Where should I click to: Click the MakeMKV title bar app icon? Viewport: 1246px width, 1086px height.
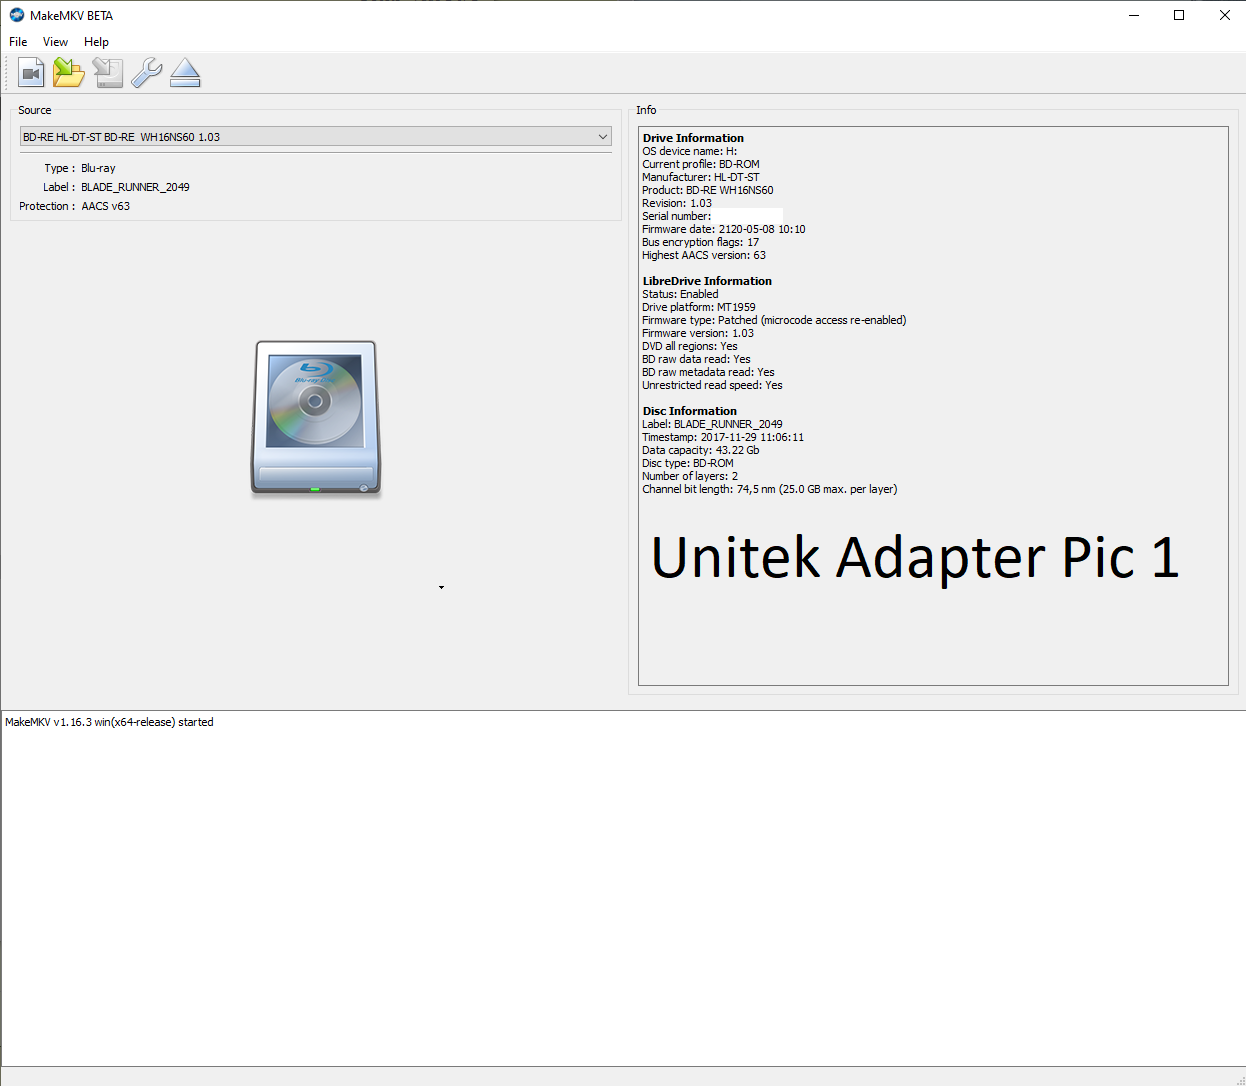coord(17,15)
